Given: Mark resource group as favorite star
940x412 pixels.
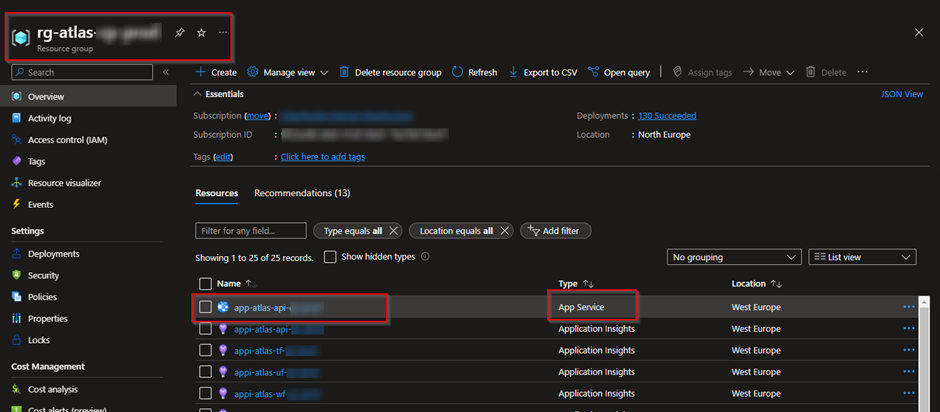Looking at the screenshot, I should 201,33.
